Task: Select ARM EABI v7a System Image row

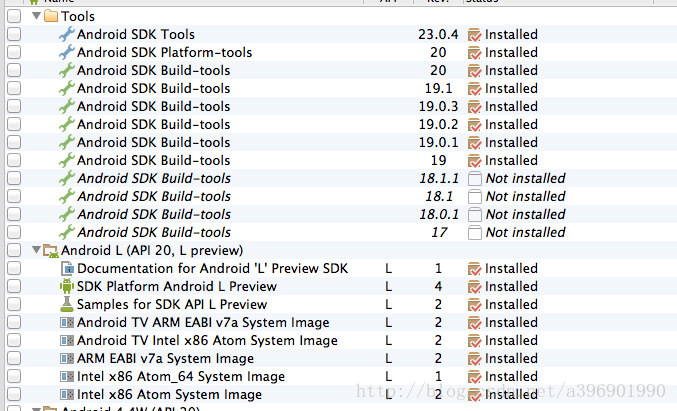Action: pyautogui.click(x=341, y=358)
